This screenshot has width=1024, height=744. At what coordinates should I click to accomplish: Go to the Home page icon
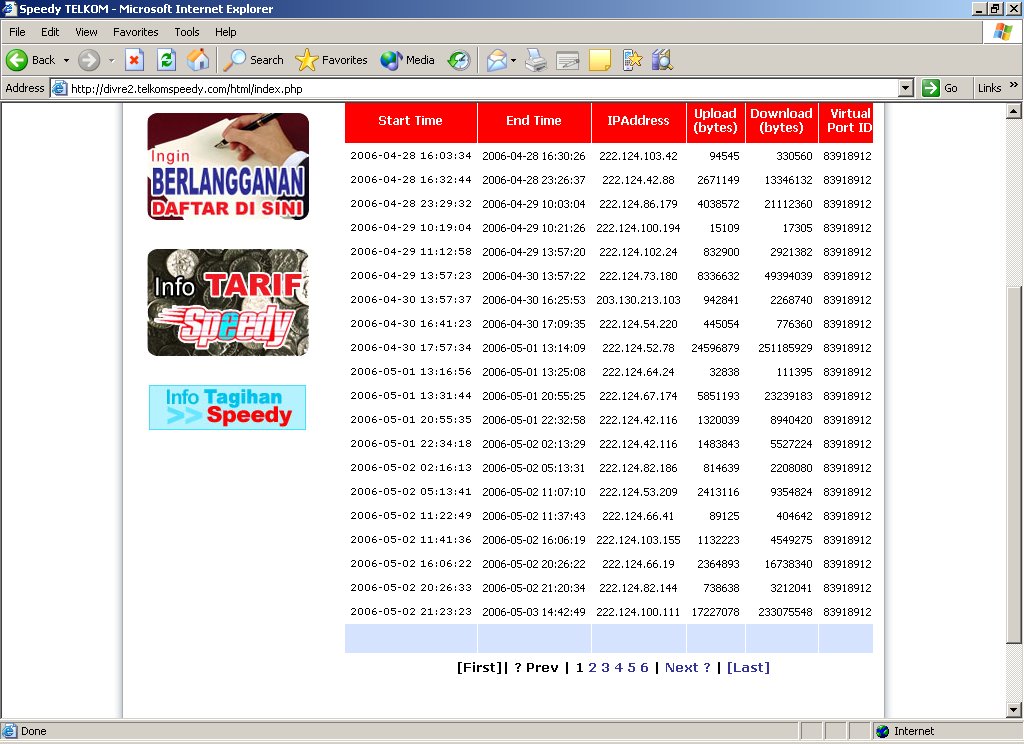click(x=198, y=60)
